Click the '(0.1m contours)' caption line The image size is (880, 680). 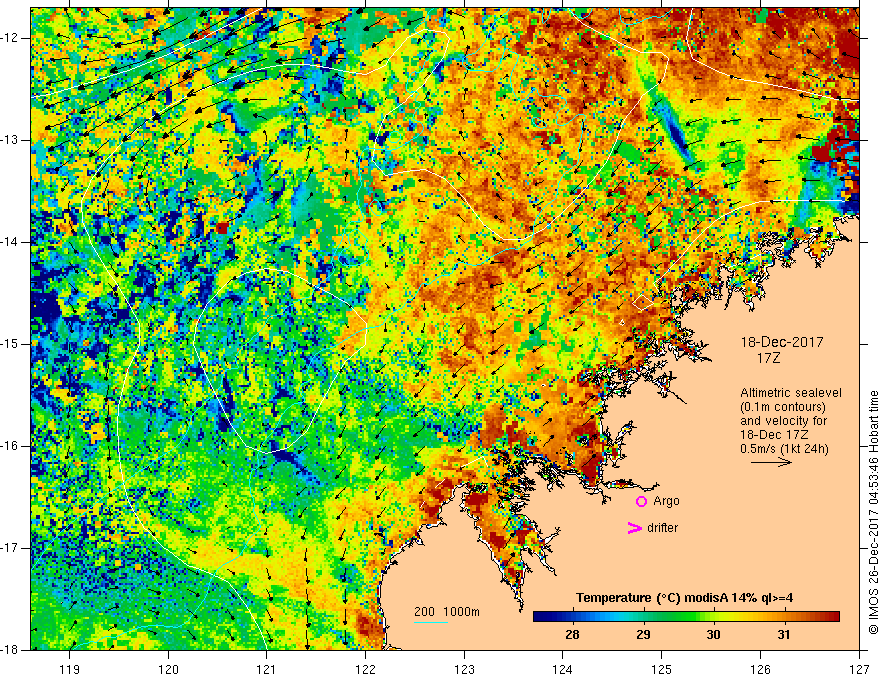[783, 407]
